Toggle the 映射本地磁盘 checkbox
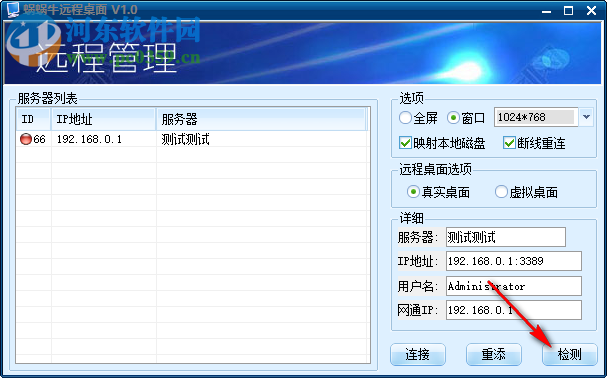 405,143
